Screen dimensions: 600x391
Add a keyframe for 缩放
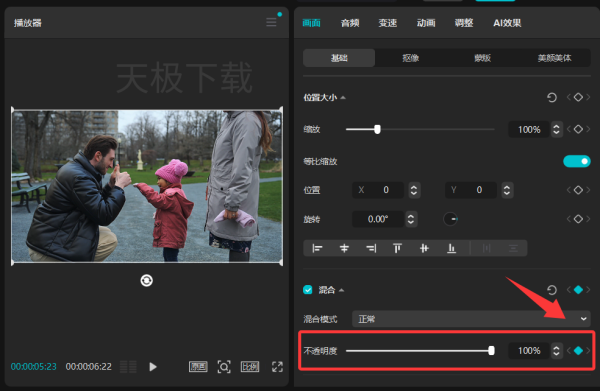pyautogui.click(x=578, y=129)
